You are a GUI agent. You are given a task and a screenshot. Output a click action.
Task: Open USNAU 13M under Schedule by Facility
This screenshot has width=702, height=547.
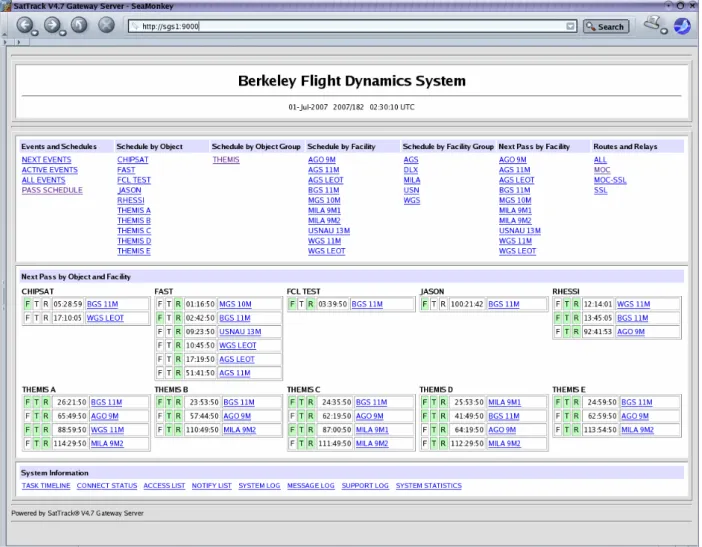[329, 231]
